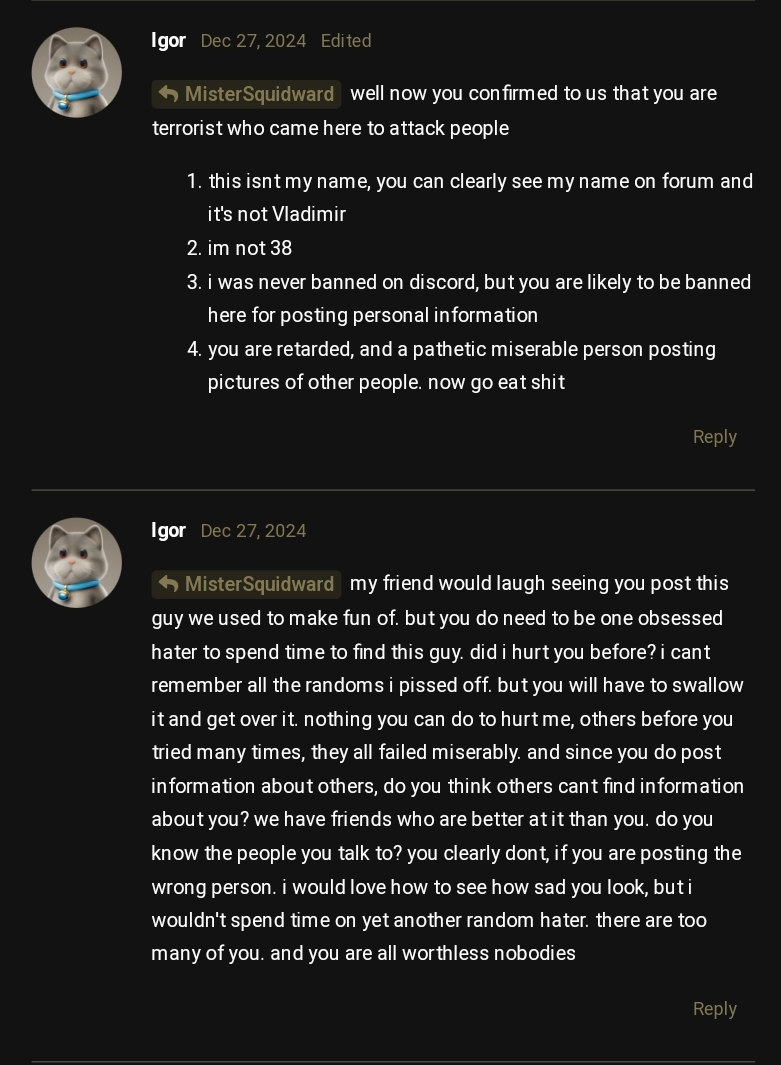The height and width of the screenshot is (1065, 781).
Task: Click the reply arrow icon in the edited comment
Action: pos(168,94)
